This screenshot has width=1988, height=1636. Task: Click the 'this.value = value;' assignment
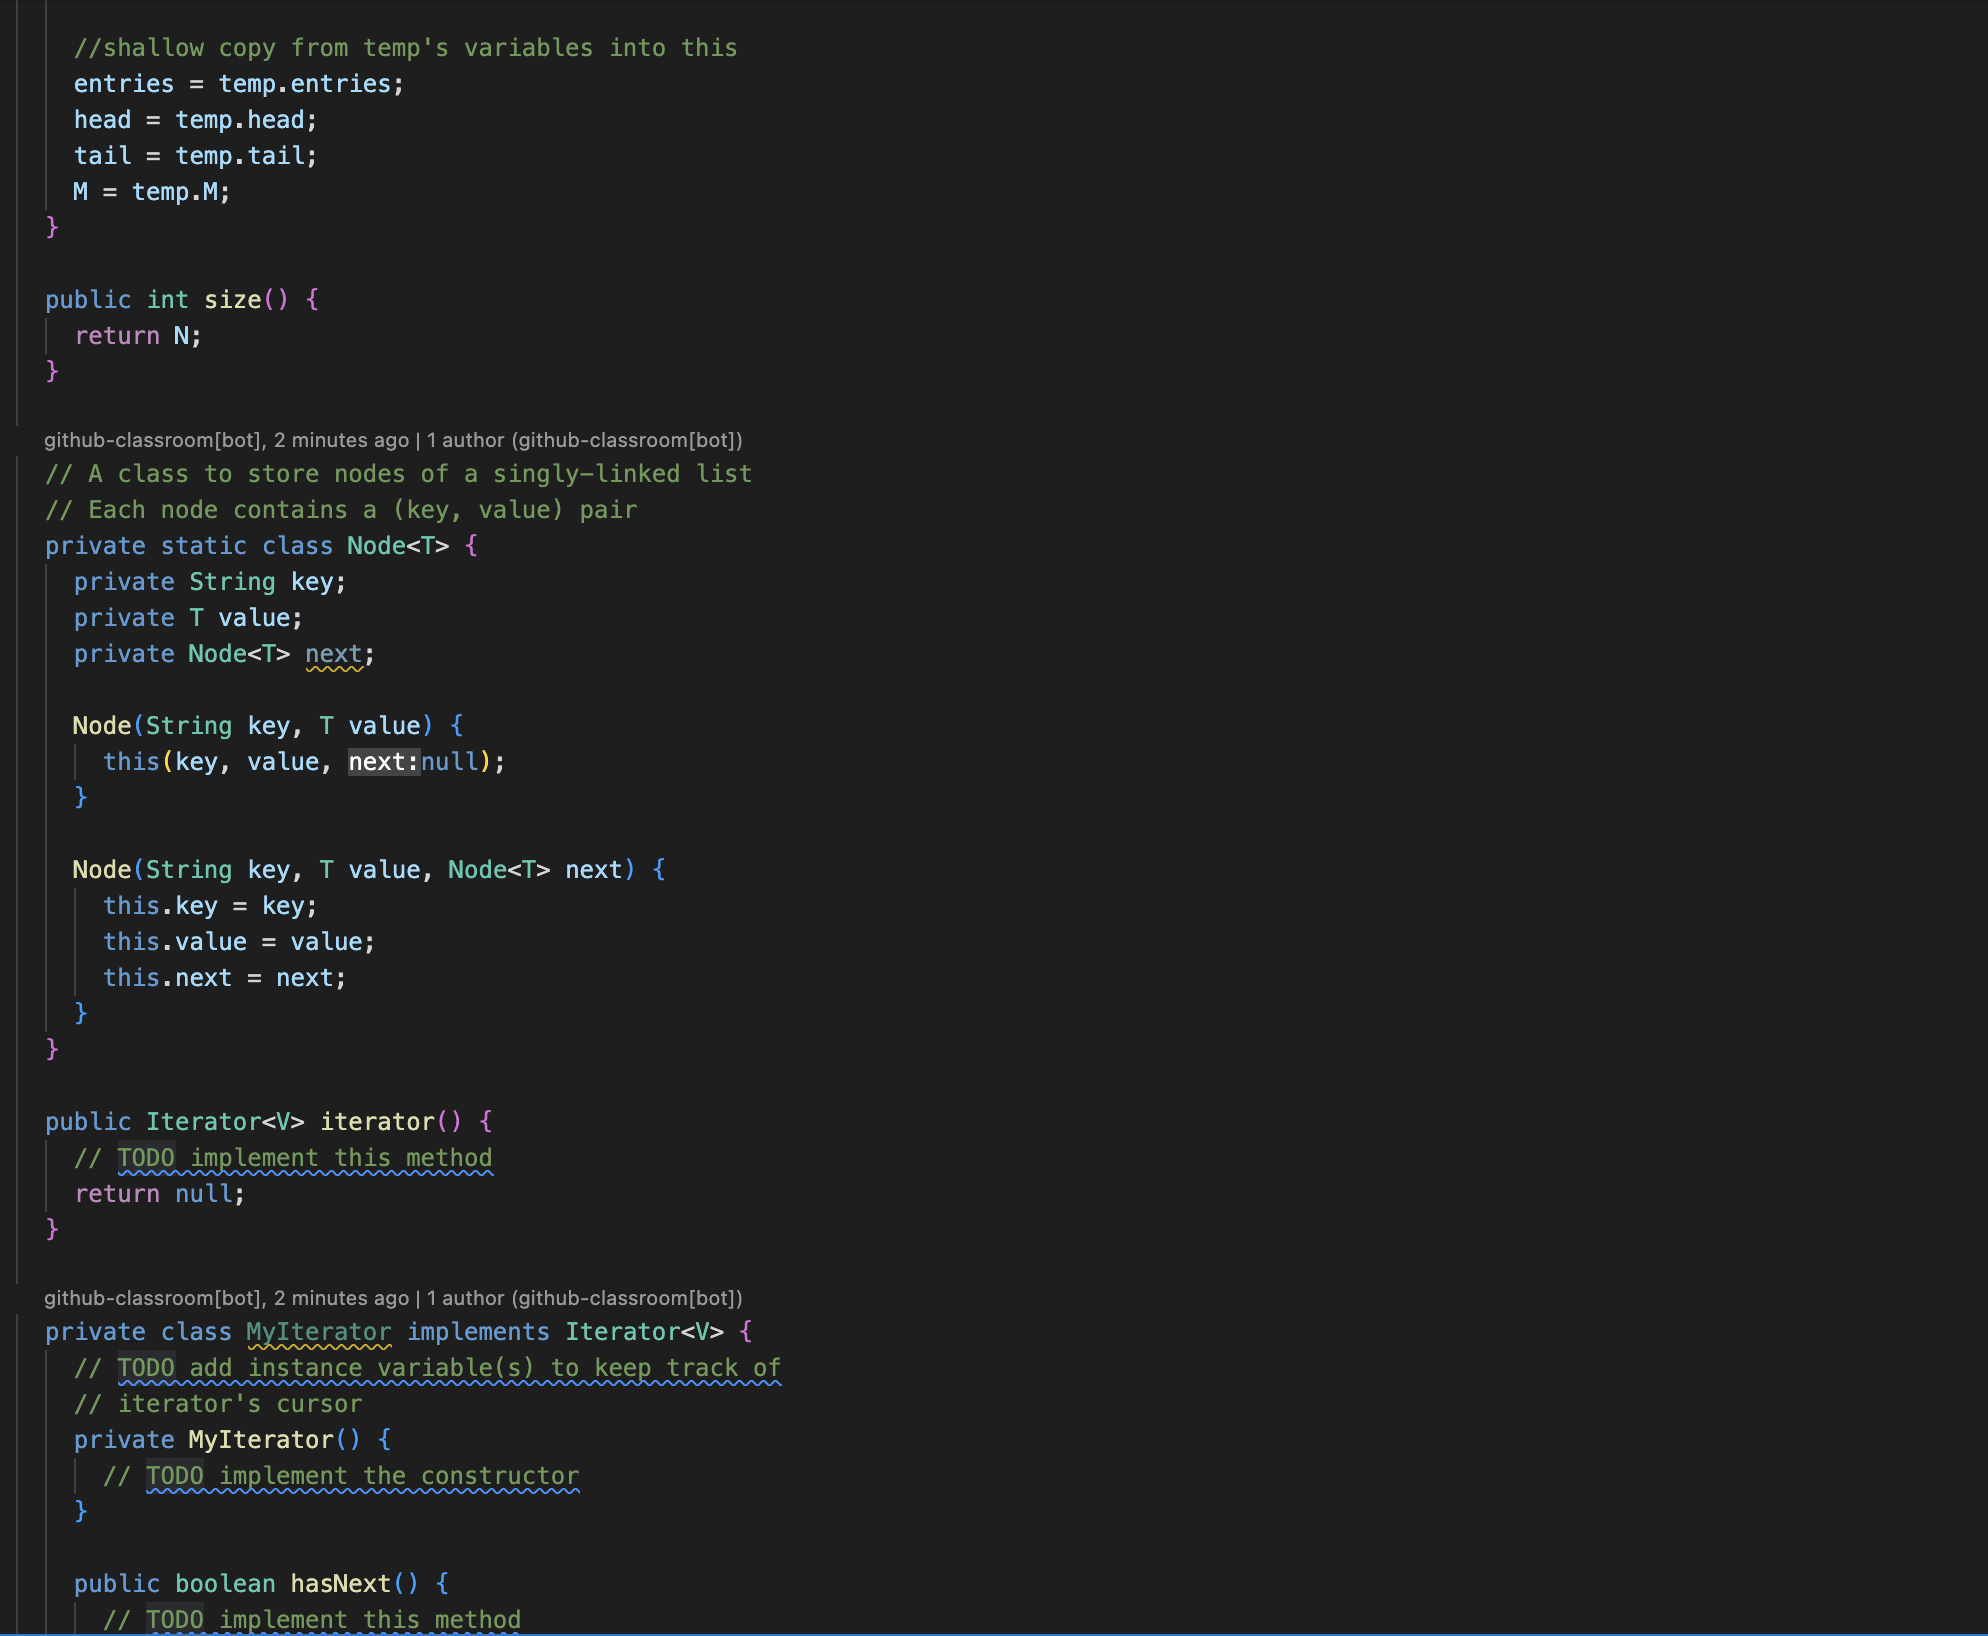tap(238, 942)
